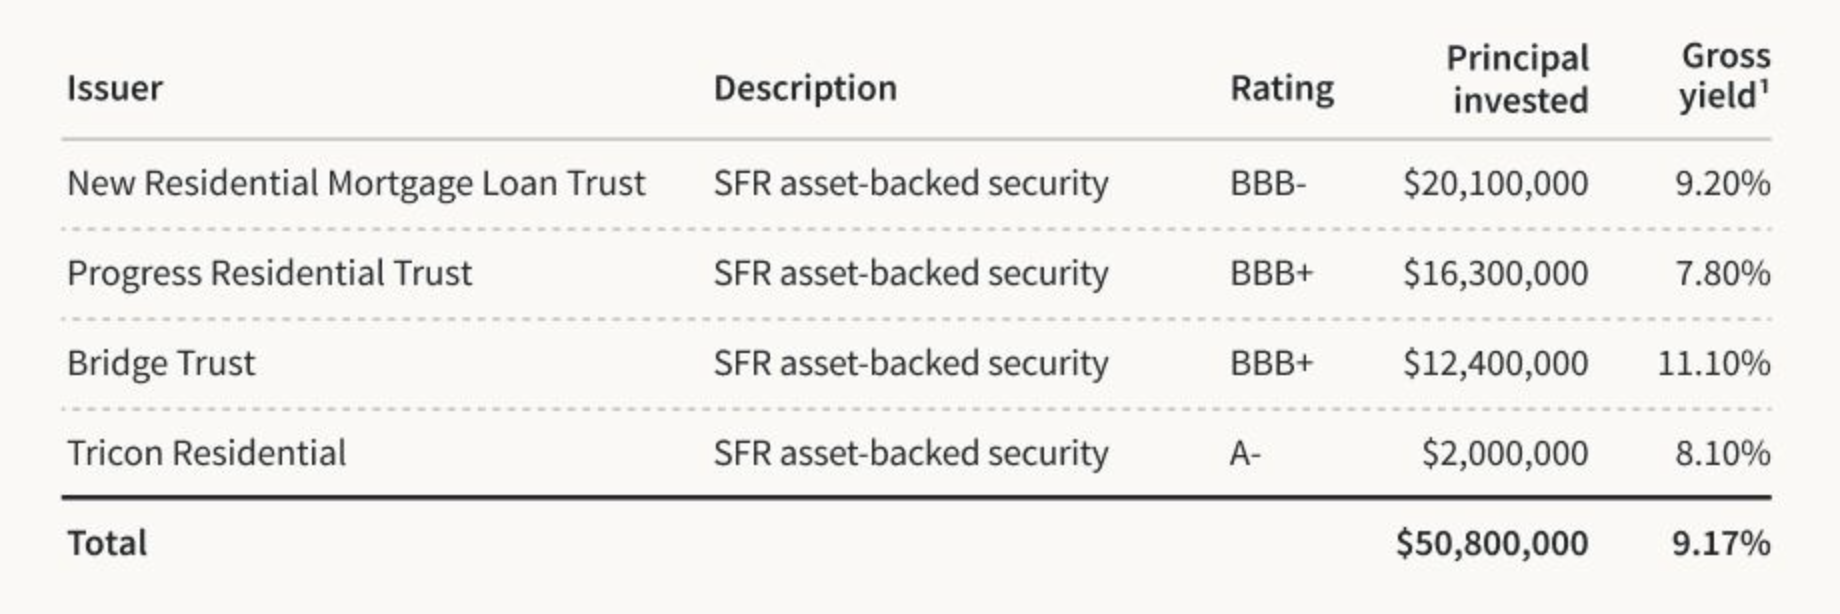This screenshot has height=614, width=1840.
Task: Click the Gross yield column header
Action: tap(1724, 76)
